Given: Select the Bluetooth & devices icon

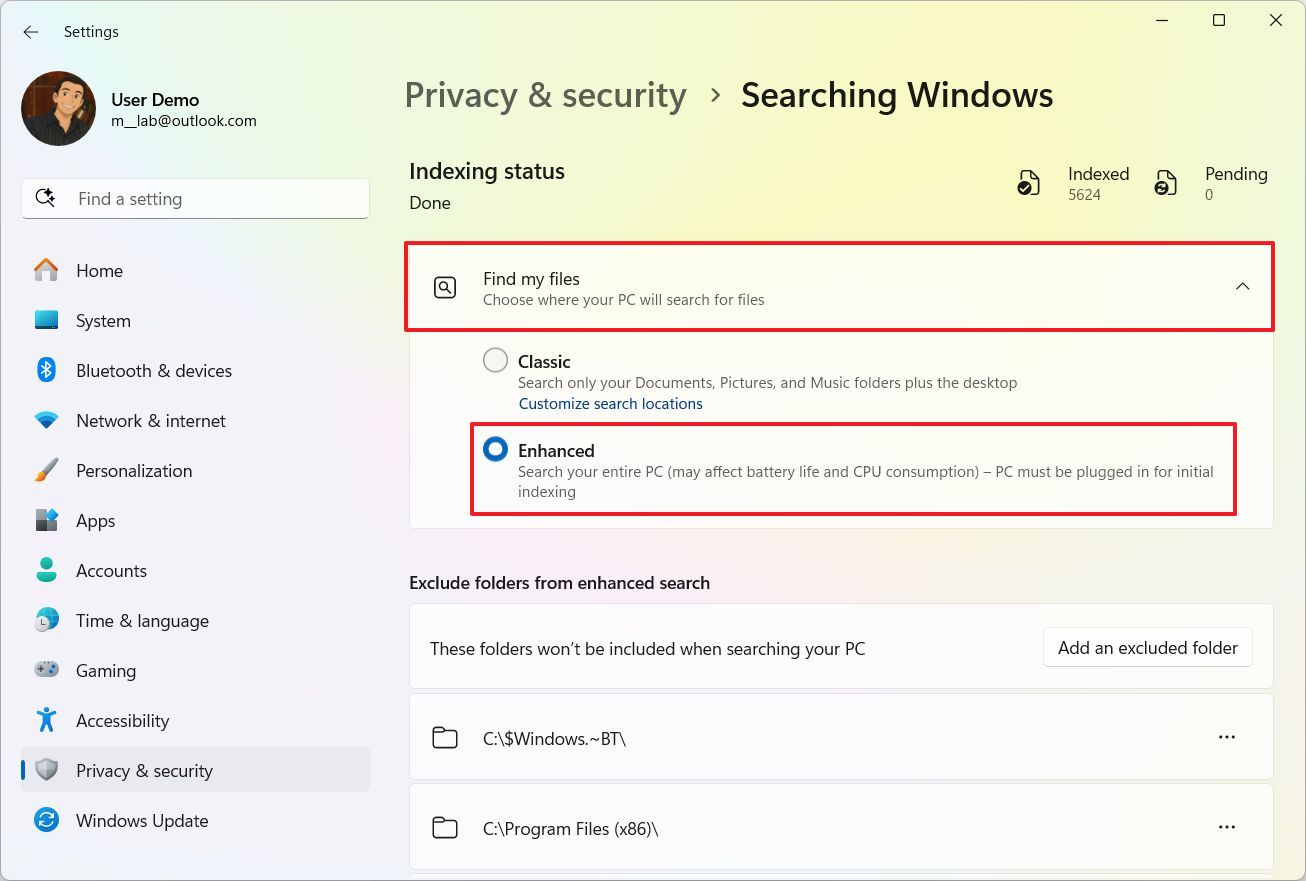Looking at the screenshot, I should coord(46,370).
